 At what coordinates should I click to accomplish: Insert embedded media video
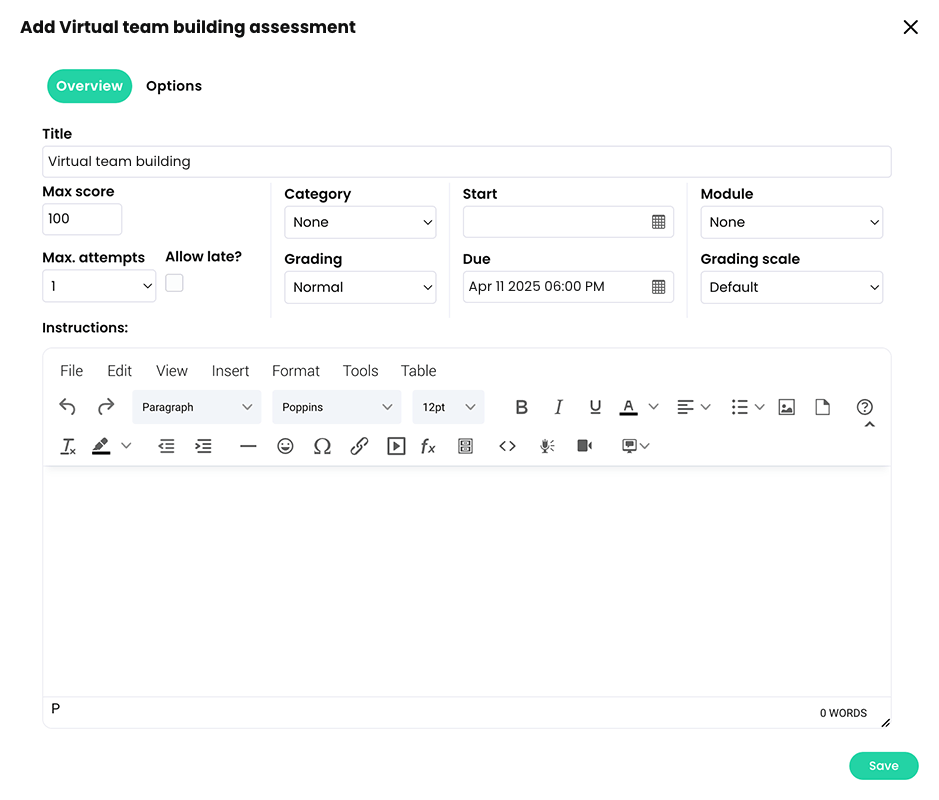click(x=396, y=446)
